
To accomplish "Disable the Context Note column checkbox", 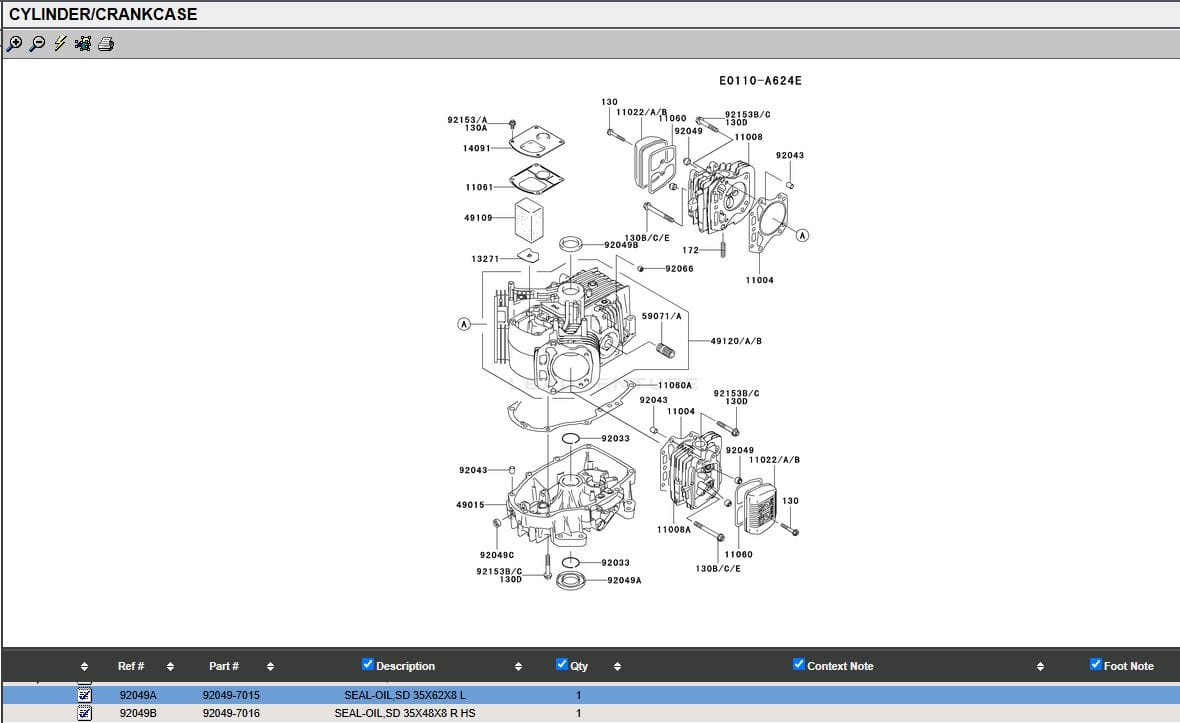I will point(798,665).
